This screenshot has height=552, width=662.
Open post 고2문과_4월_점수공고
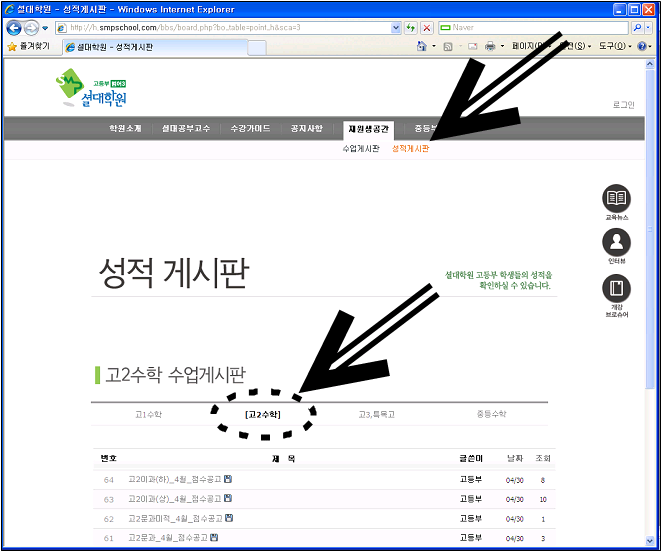tap(168, 538)
